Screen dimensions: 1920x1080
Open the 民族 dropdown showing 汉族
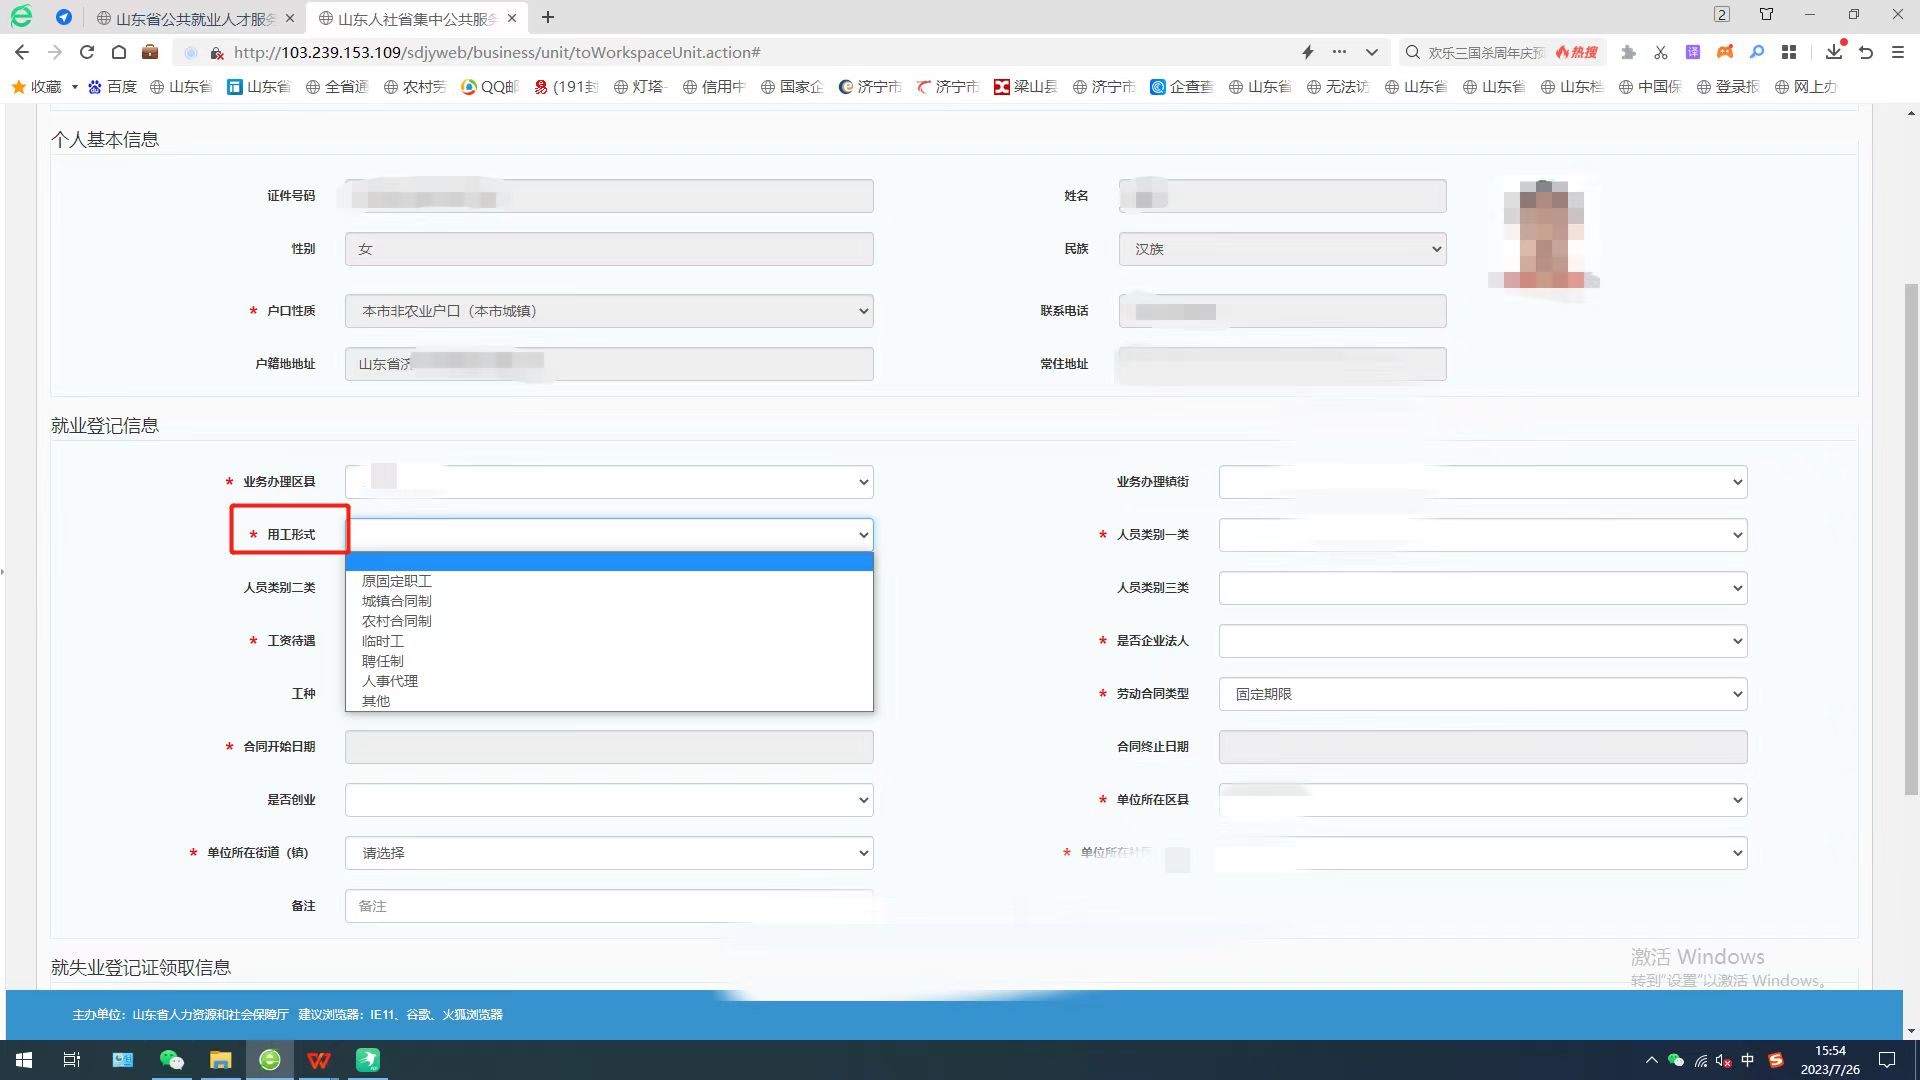click(1283, 249)
